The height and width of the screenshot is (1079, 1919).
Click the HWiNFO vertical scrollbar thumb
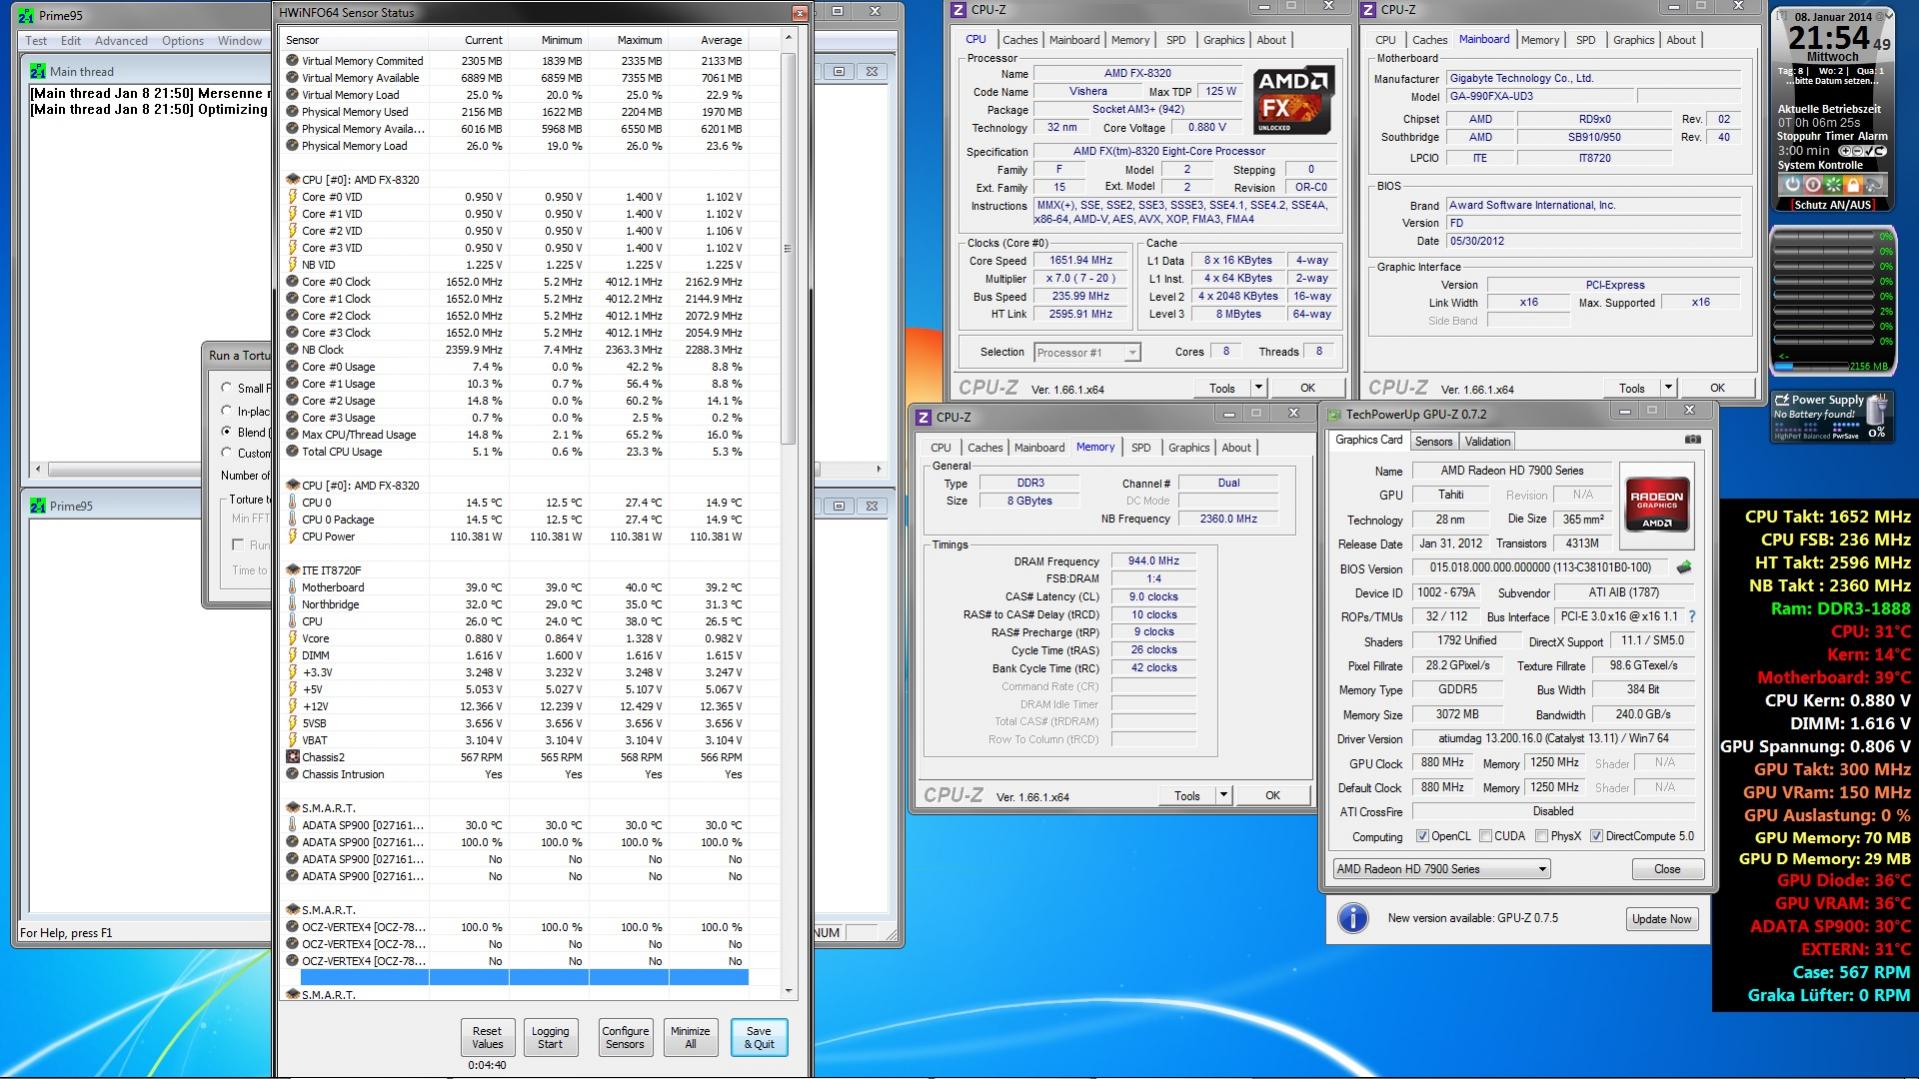click(x=788, y=248)
